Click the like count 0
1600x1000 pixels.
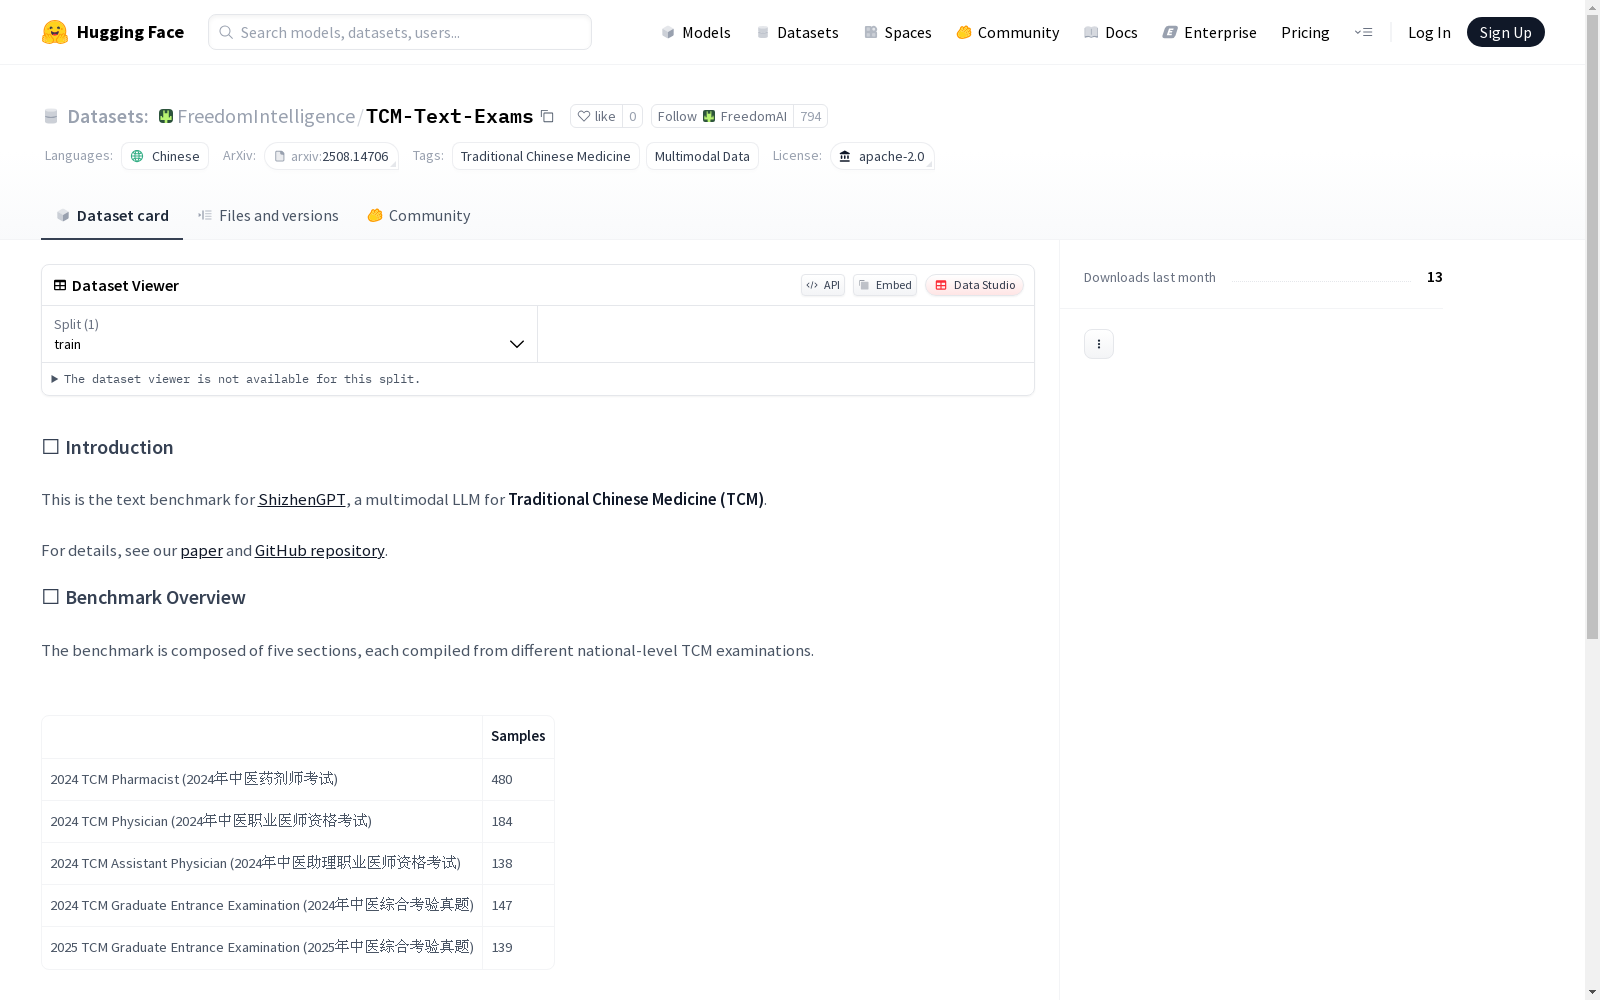tap(632, 116)
